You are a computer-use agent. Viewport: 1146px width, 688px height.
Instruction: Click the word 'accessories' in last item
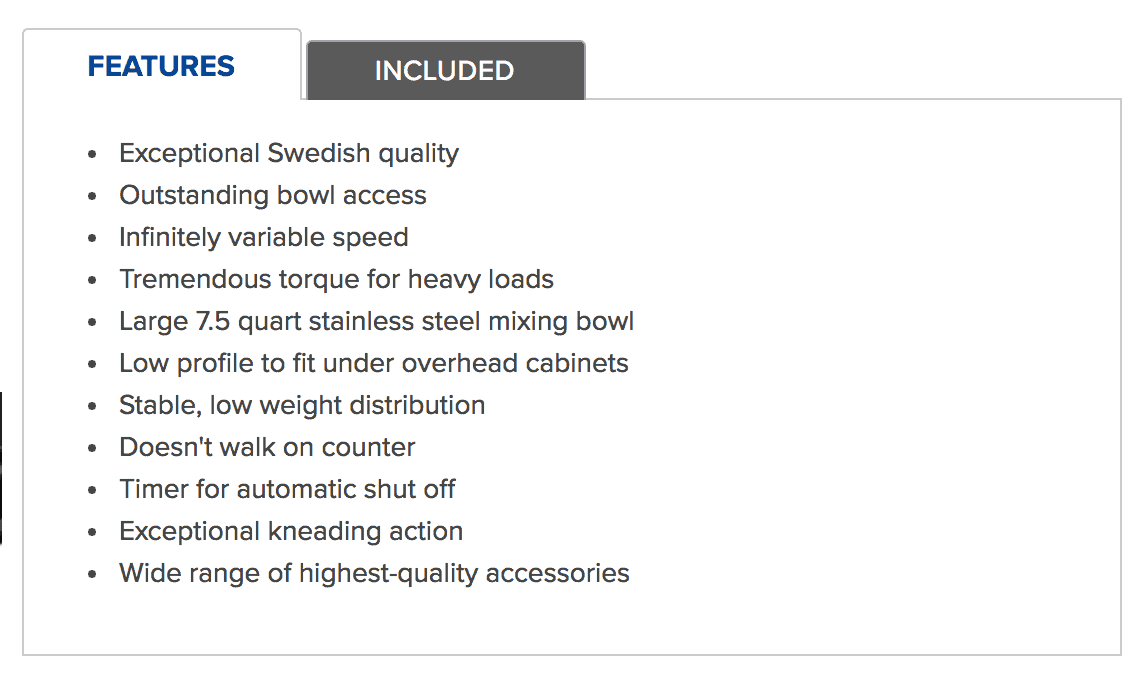[557, 574]
